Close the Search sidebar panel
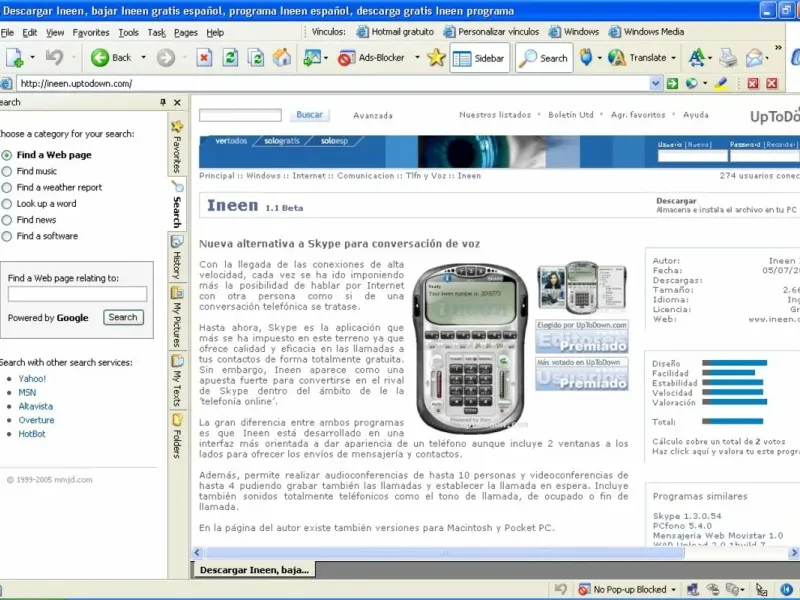The height and width of the screenshot is (600, 800). coord(177,103)
